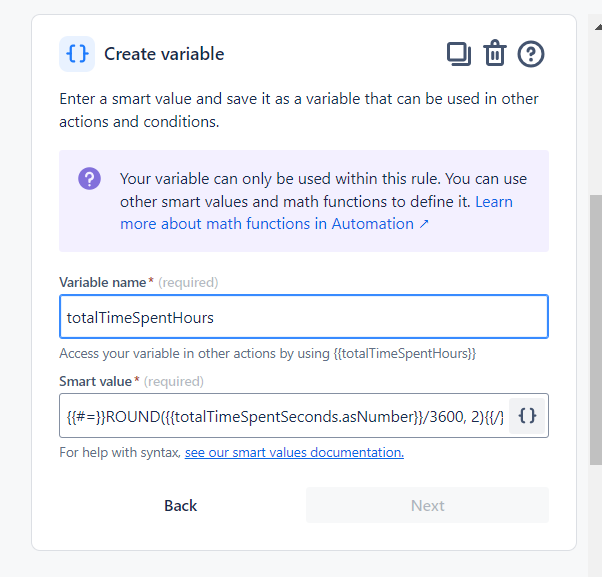
Task: Click the "For help with syntax" text
Action: 120,453
